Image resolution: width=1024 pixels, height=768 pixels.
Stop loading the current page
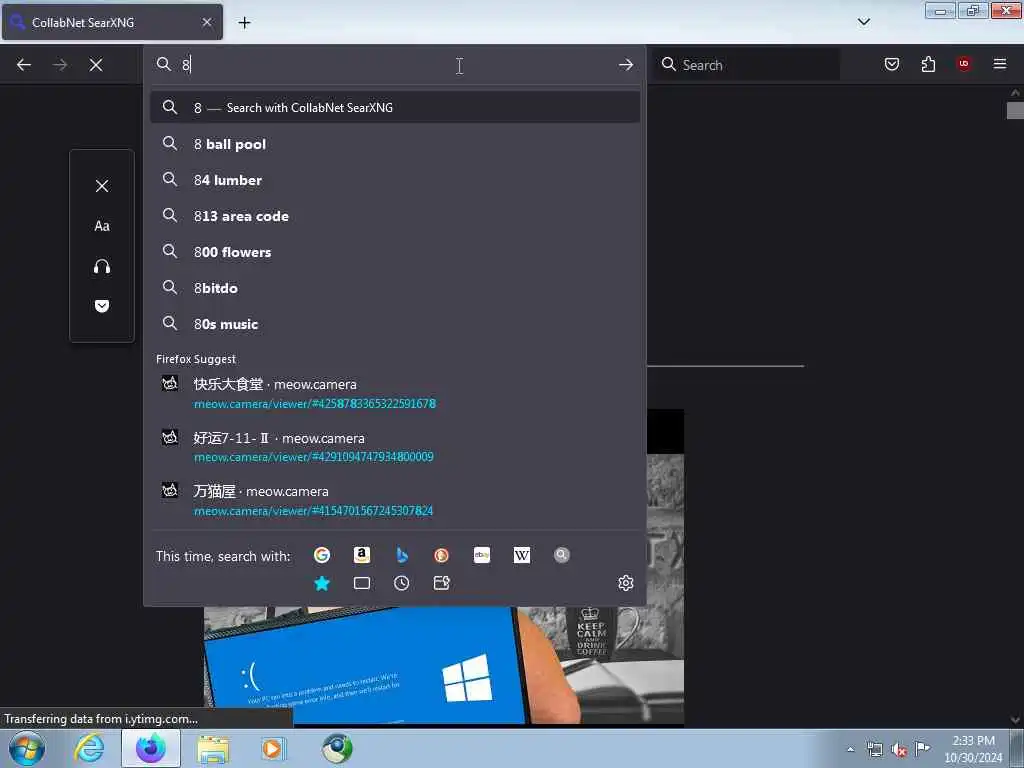point(96,65)
